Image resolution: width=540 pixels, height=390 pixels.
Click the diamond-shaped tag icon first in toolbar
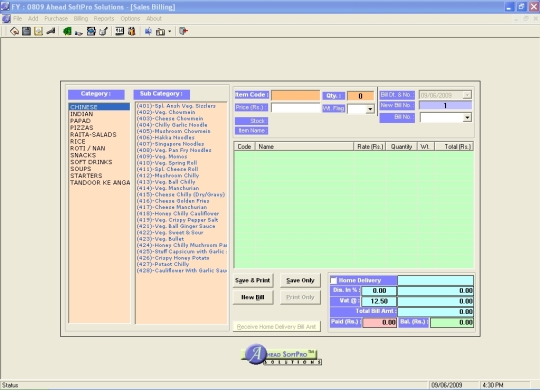pos(14,31)
